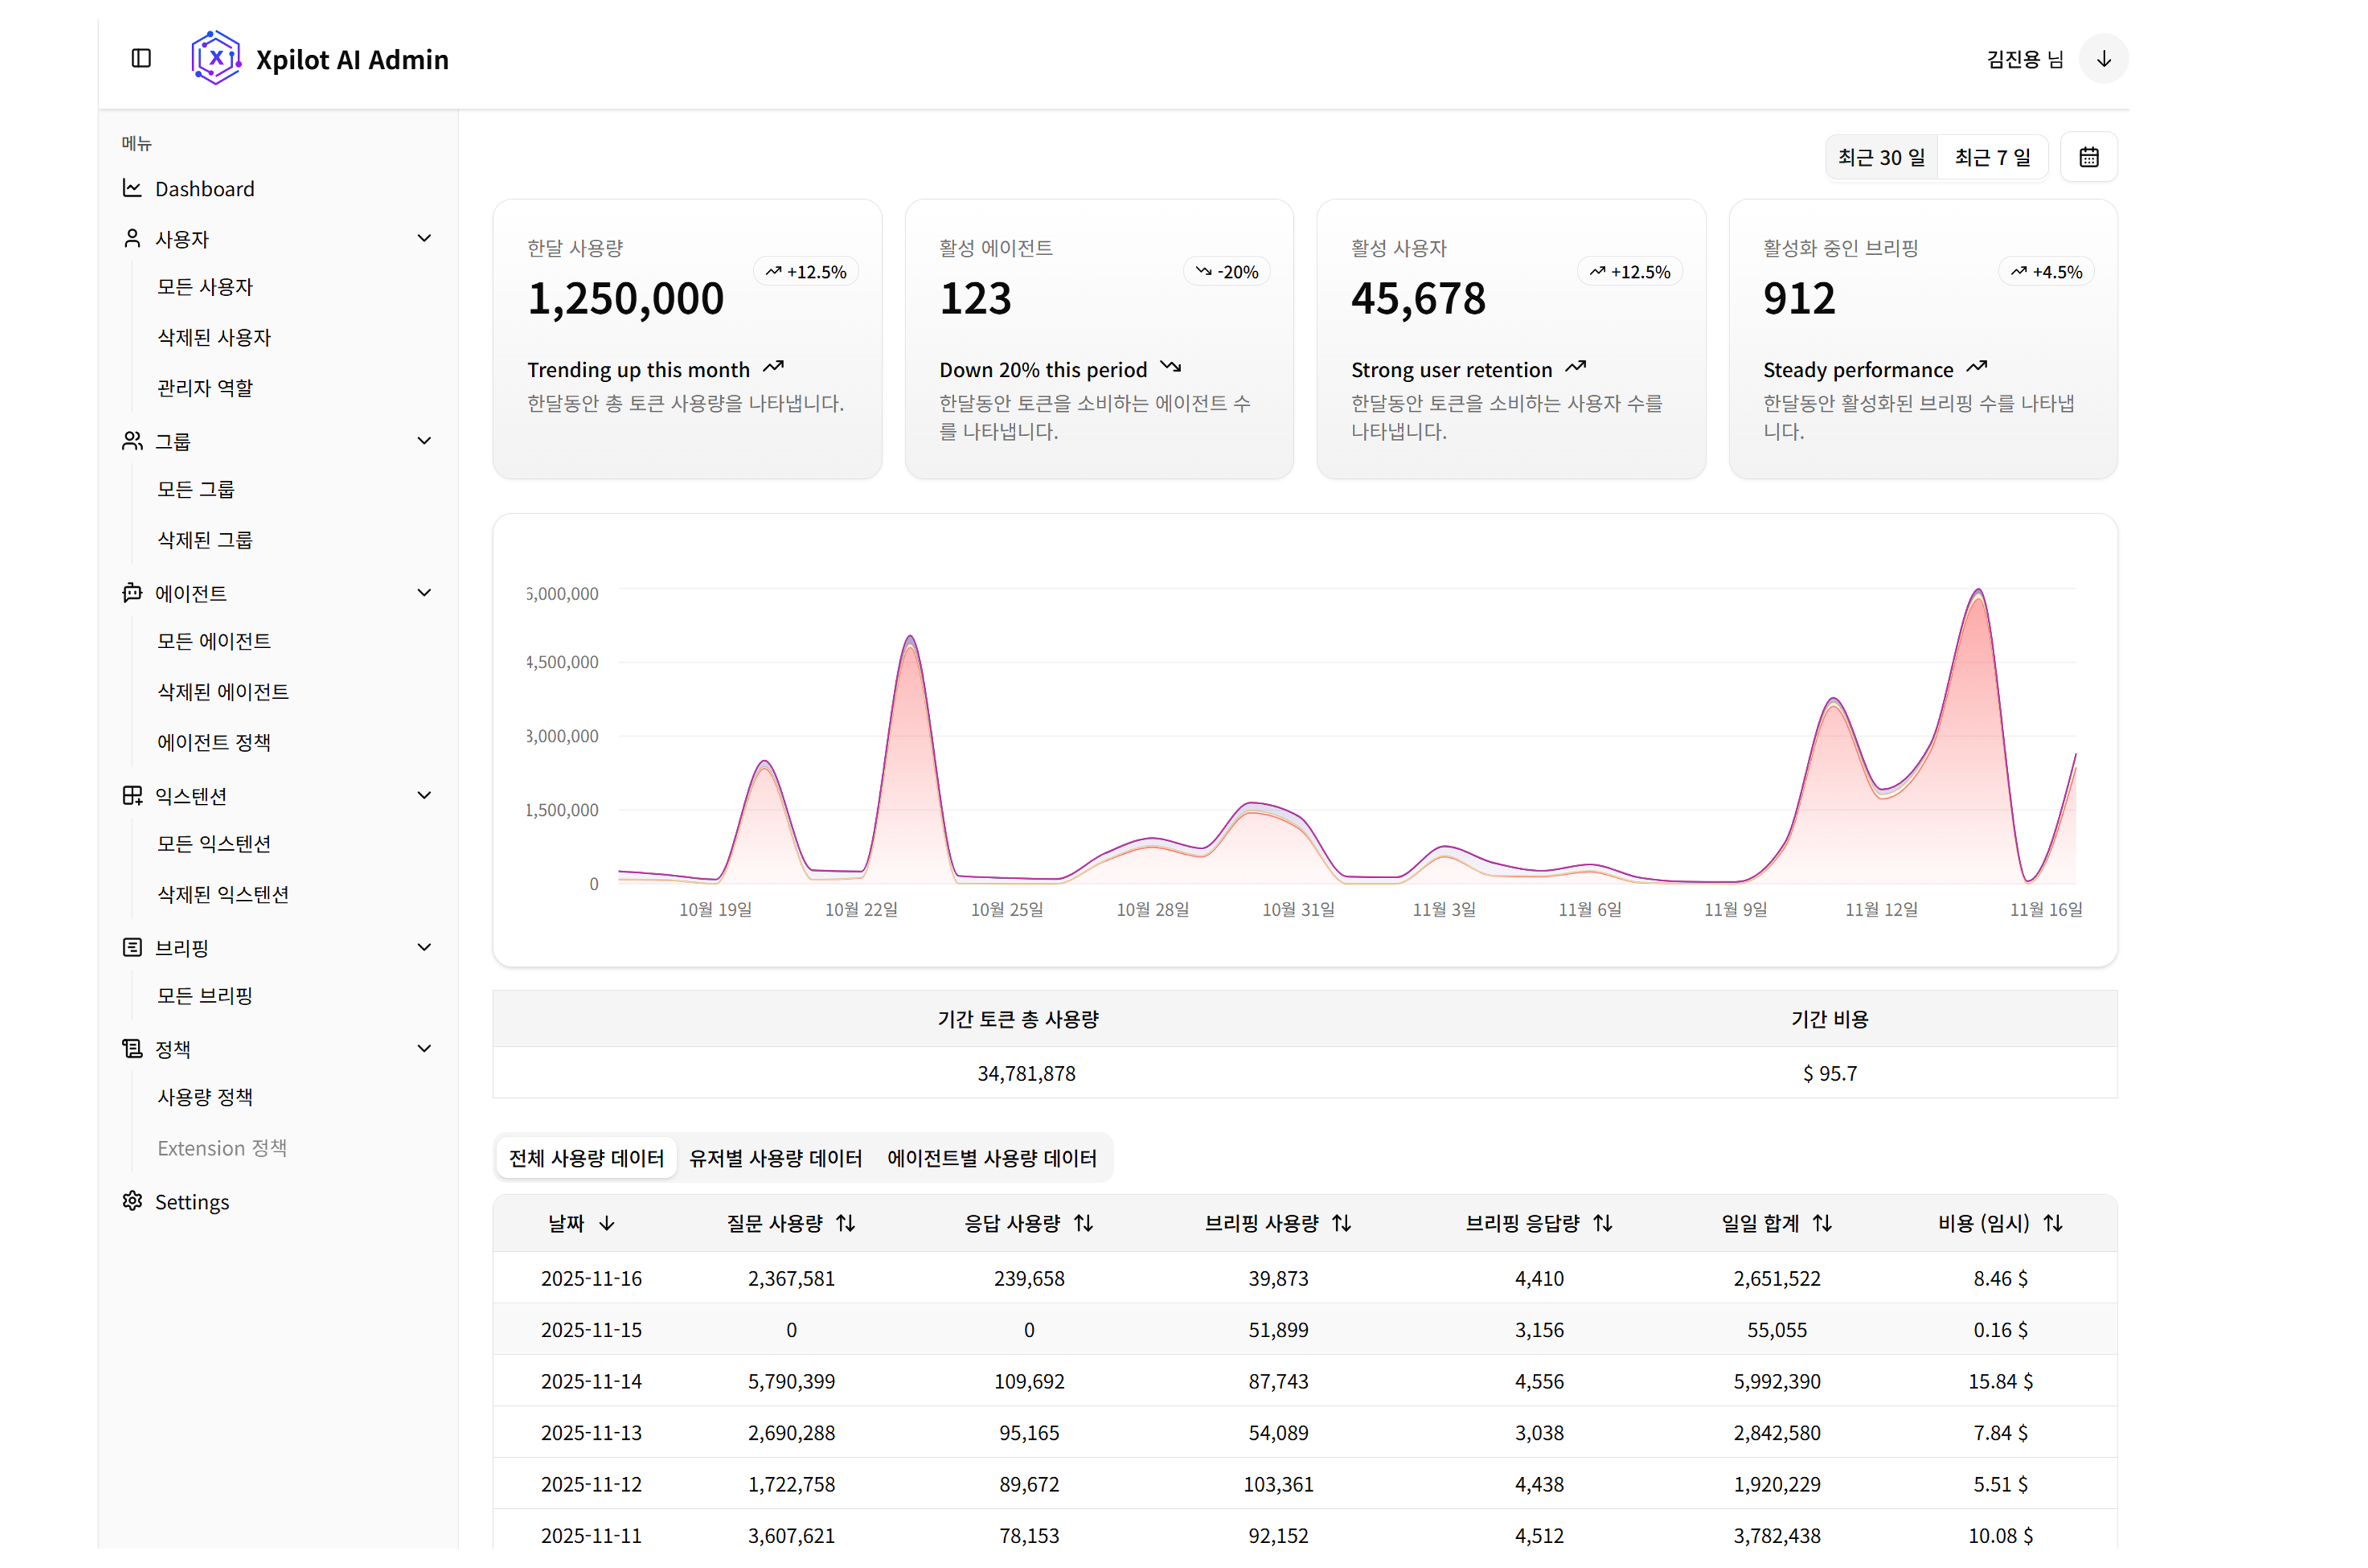
Task: Click the Xpilot AI Admin logo
Action: click(216, 58)
